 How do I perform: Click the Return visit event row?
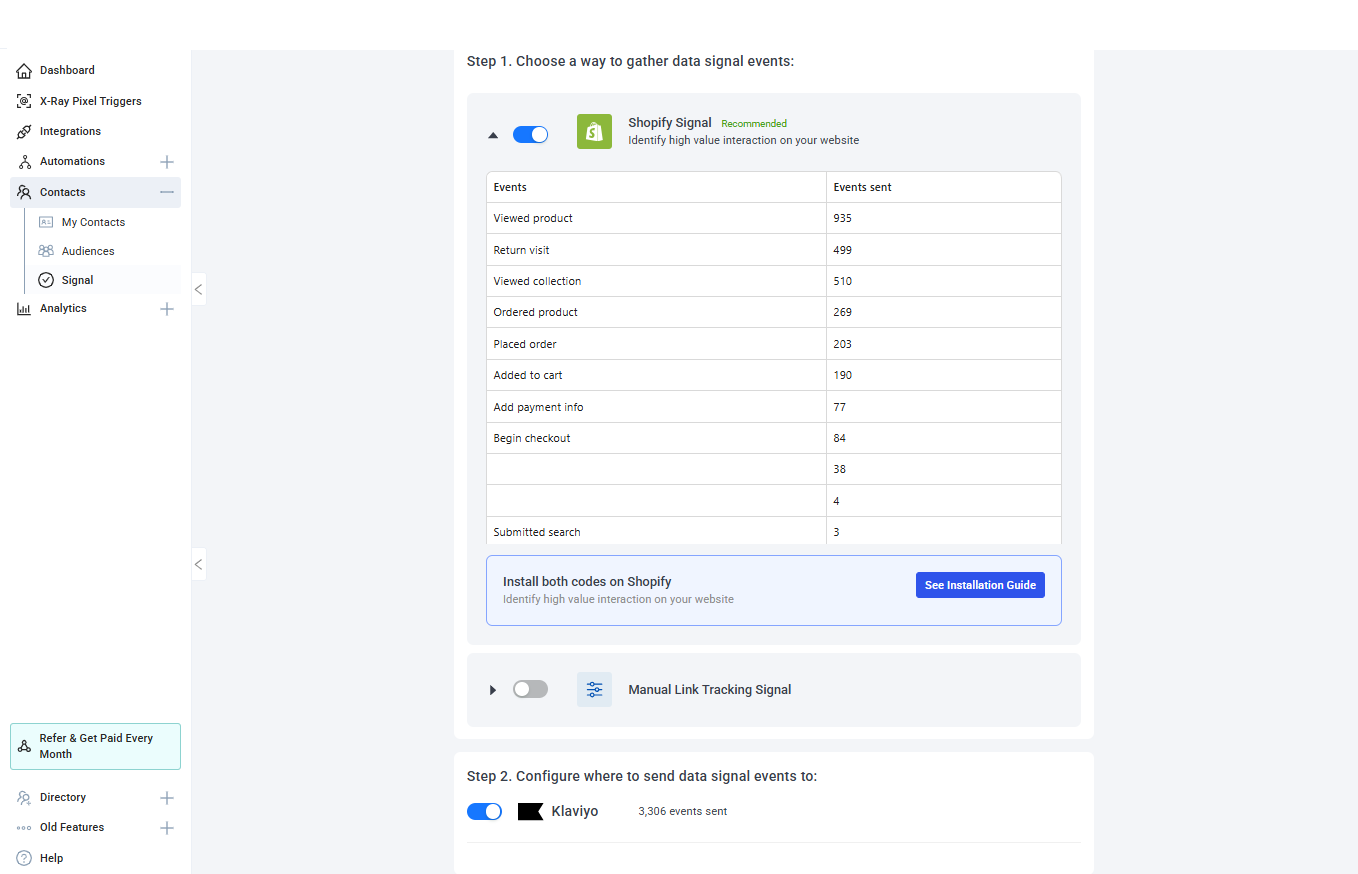[774, 250]
